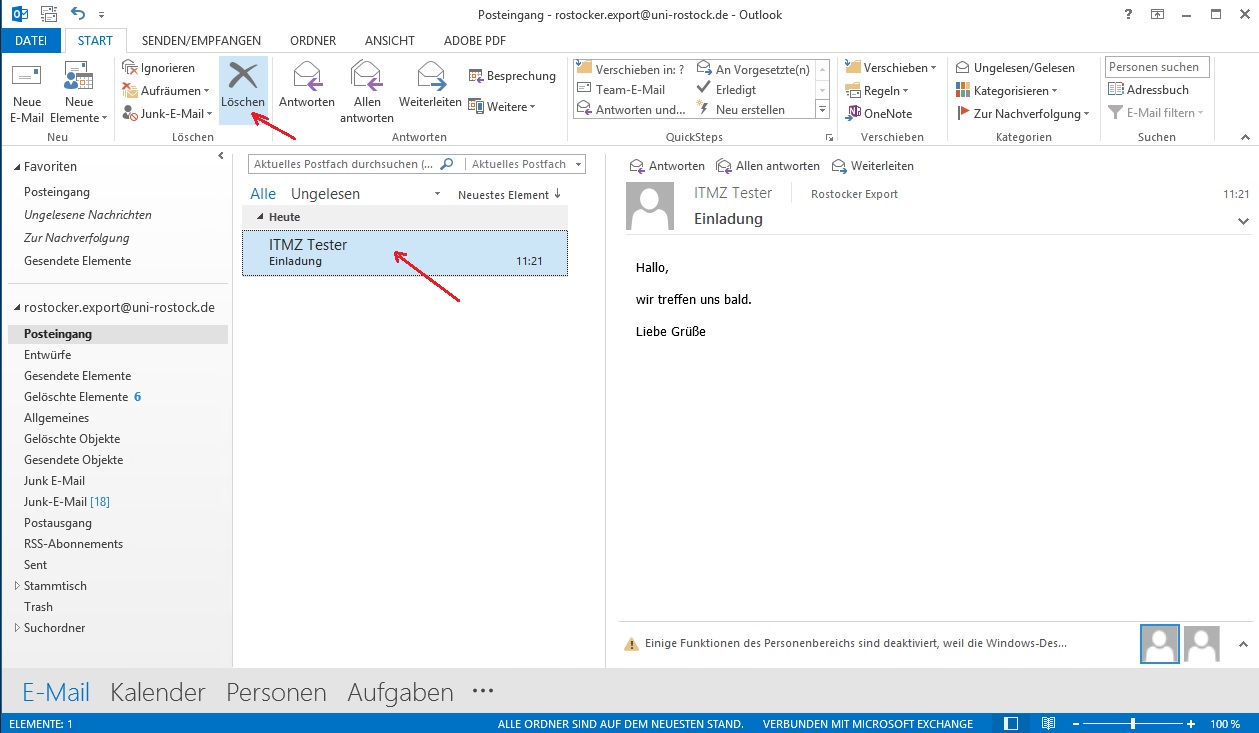This screenshot has height=733, width=1259.
Task: Click the Personen suchen field
Action: coord(1157,67)
